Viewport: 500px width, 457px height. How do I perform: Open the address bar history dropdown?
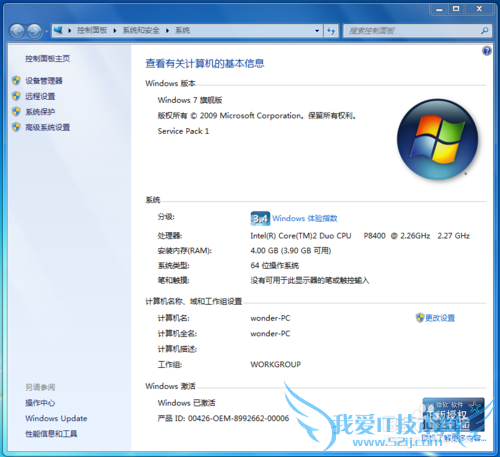point(317,31)
